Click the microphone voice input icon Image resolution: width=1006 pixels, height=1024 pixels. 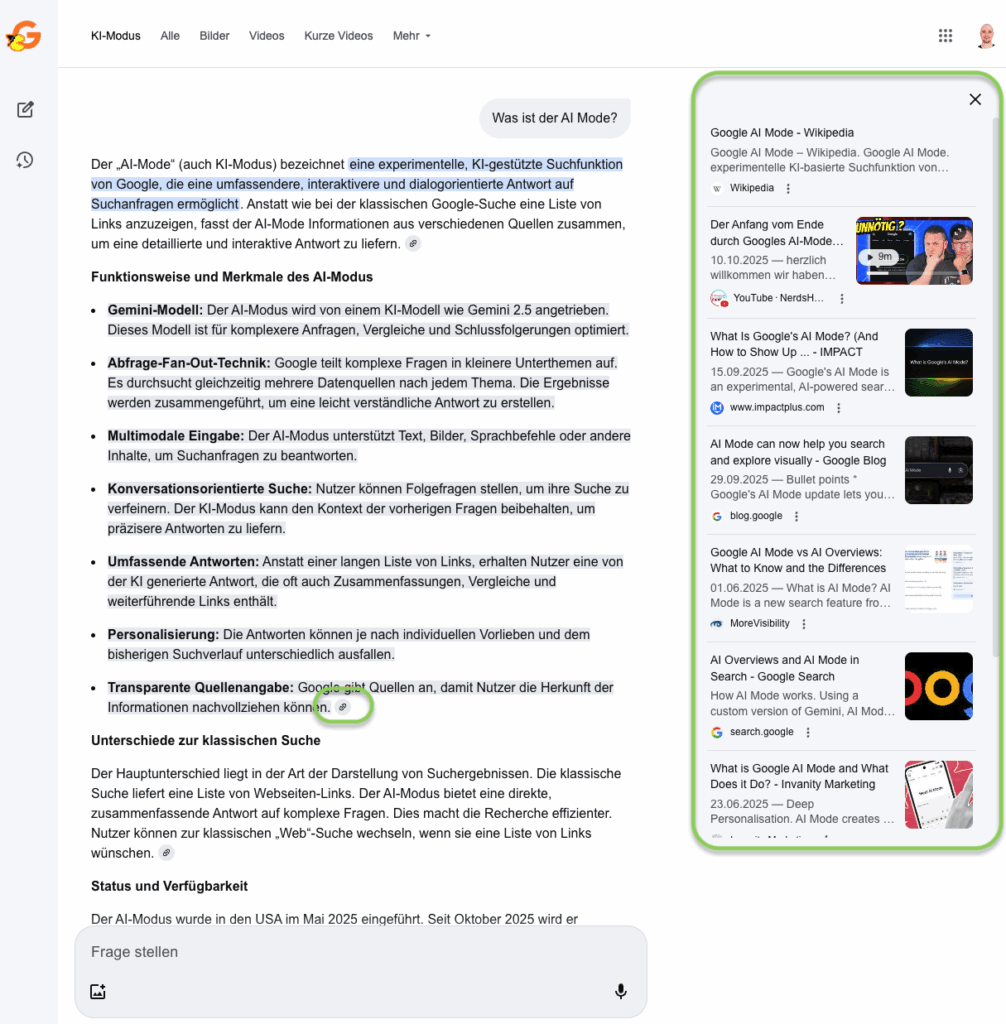coord(620,991)
